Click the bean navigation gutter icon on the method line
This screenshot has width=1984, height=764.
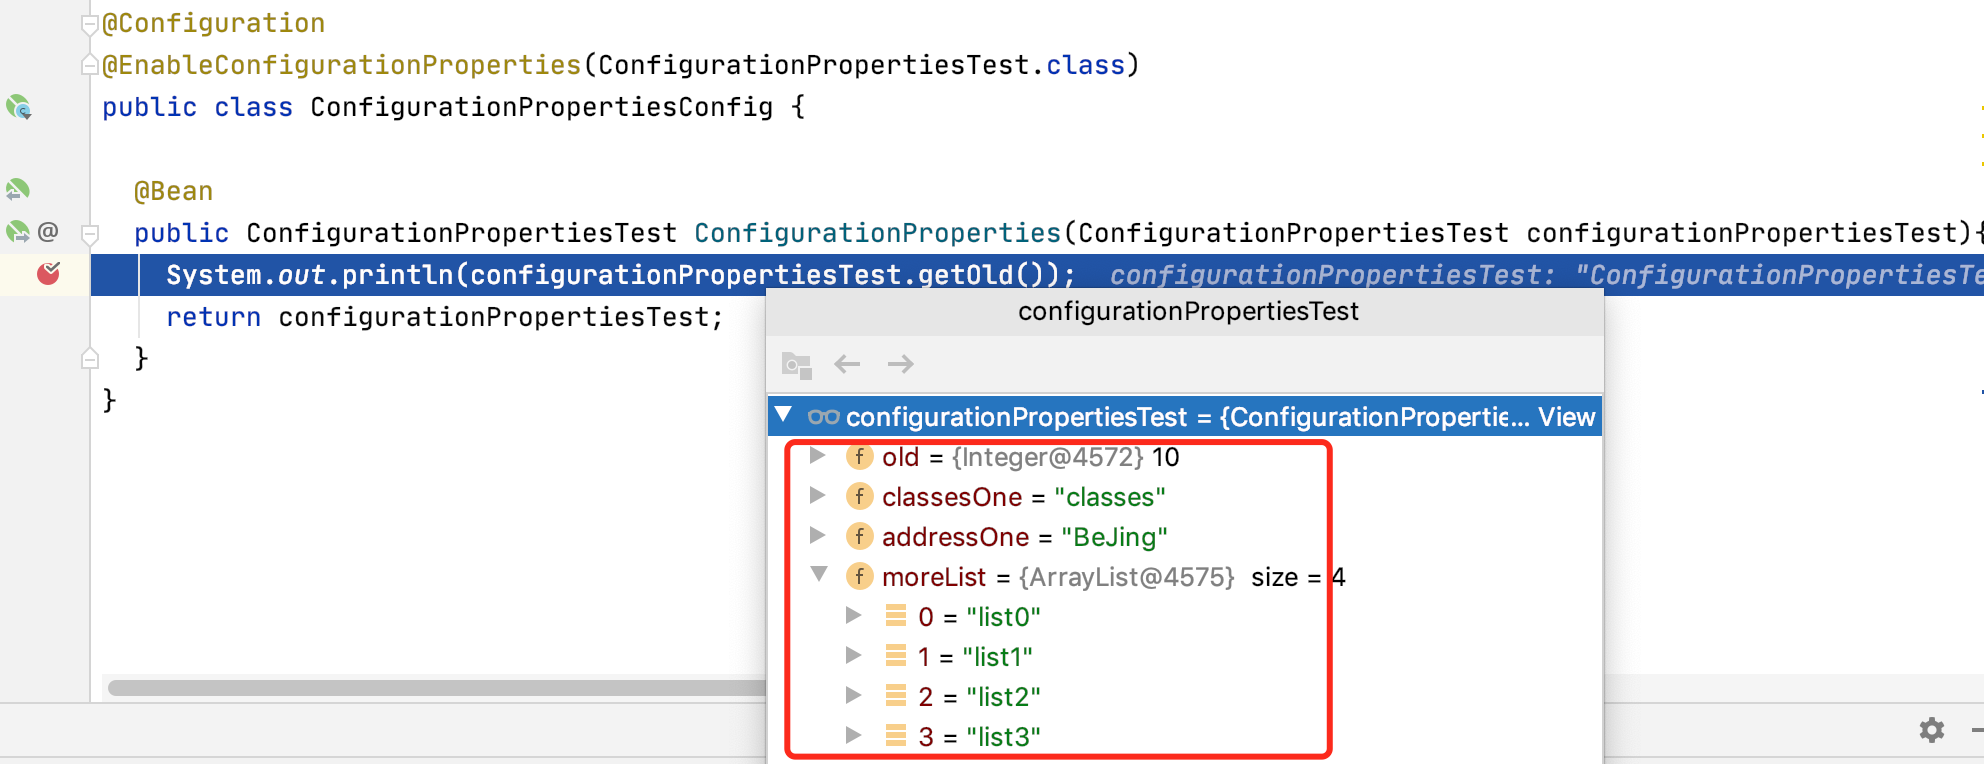(18, 232)
